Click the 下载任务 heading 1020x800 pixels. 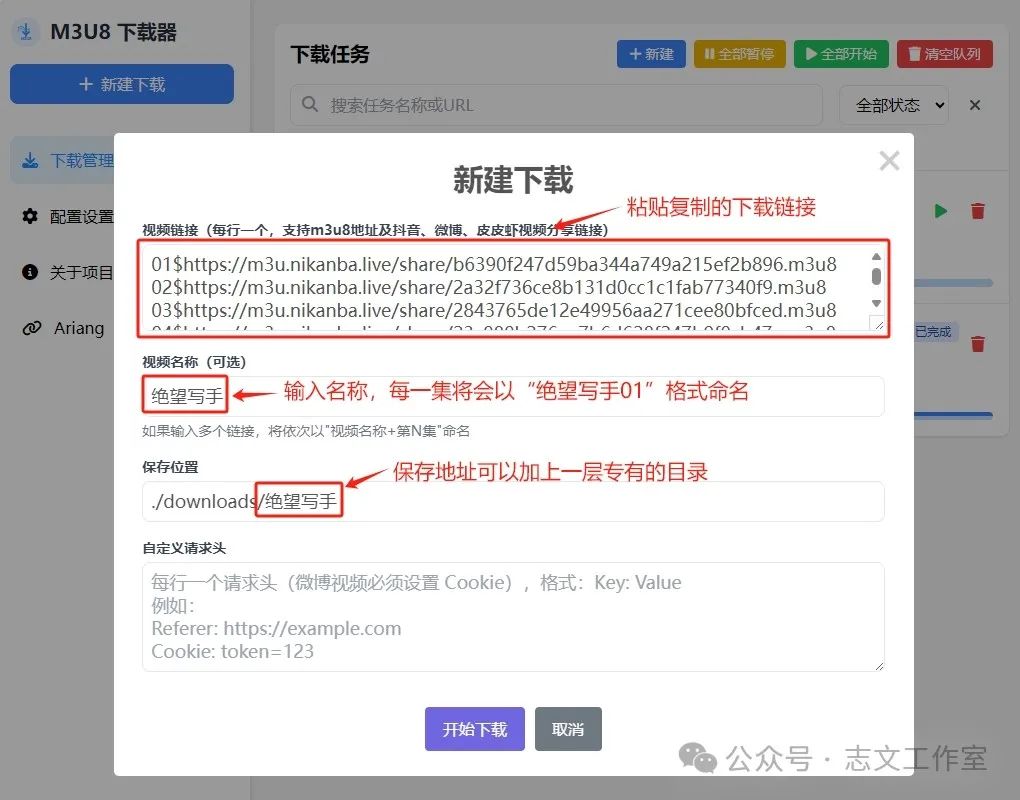click(x=330, y=54)
